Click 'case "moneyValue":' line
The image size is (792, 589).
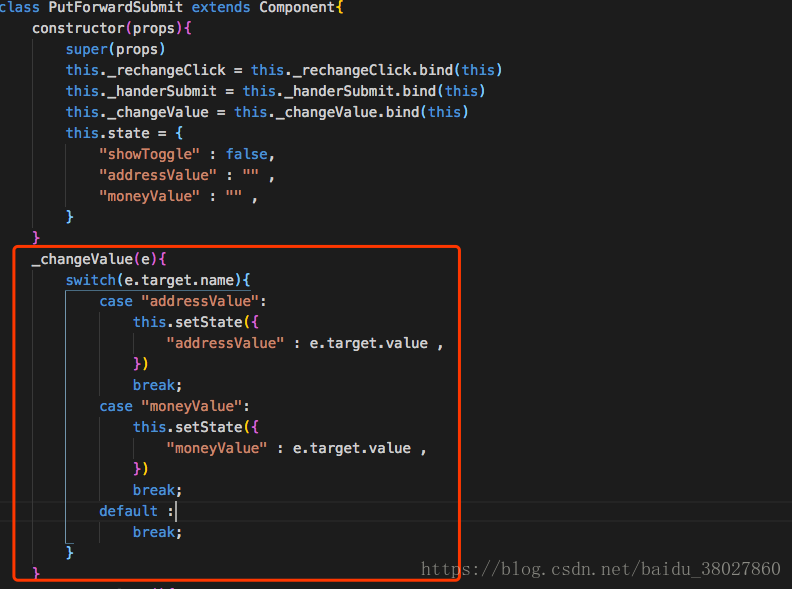click(x=174, y=406)
